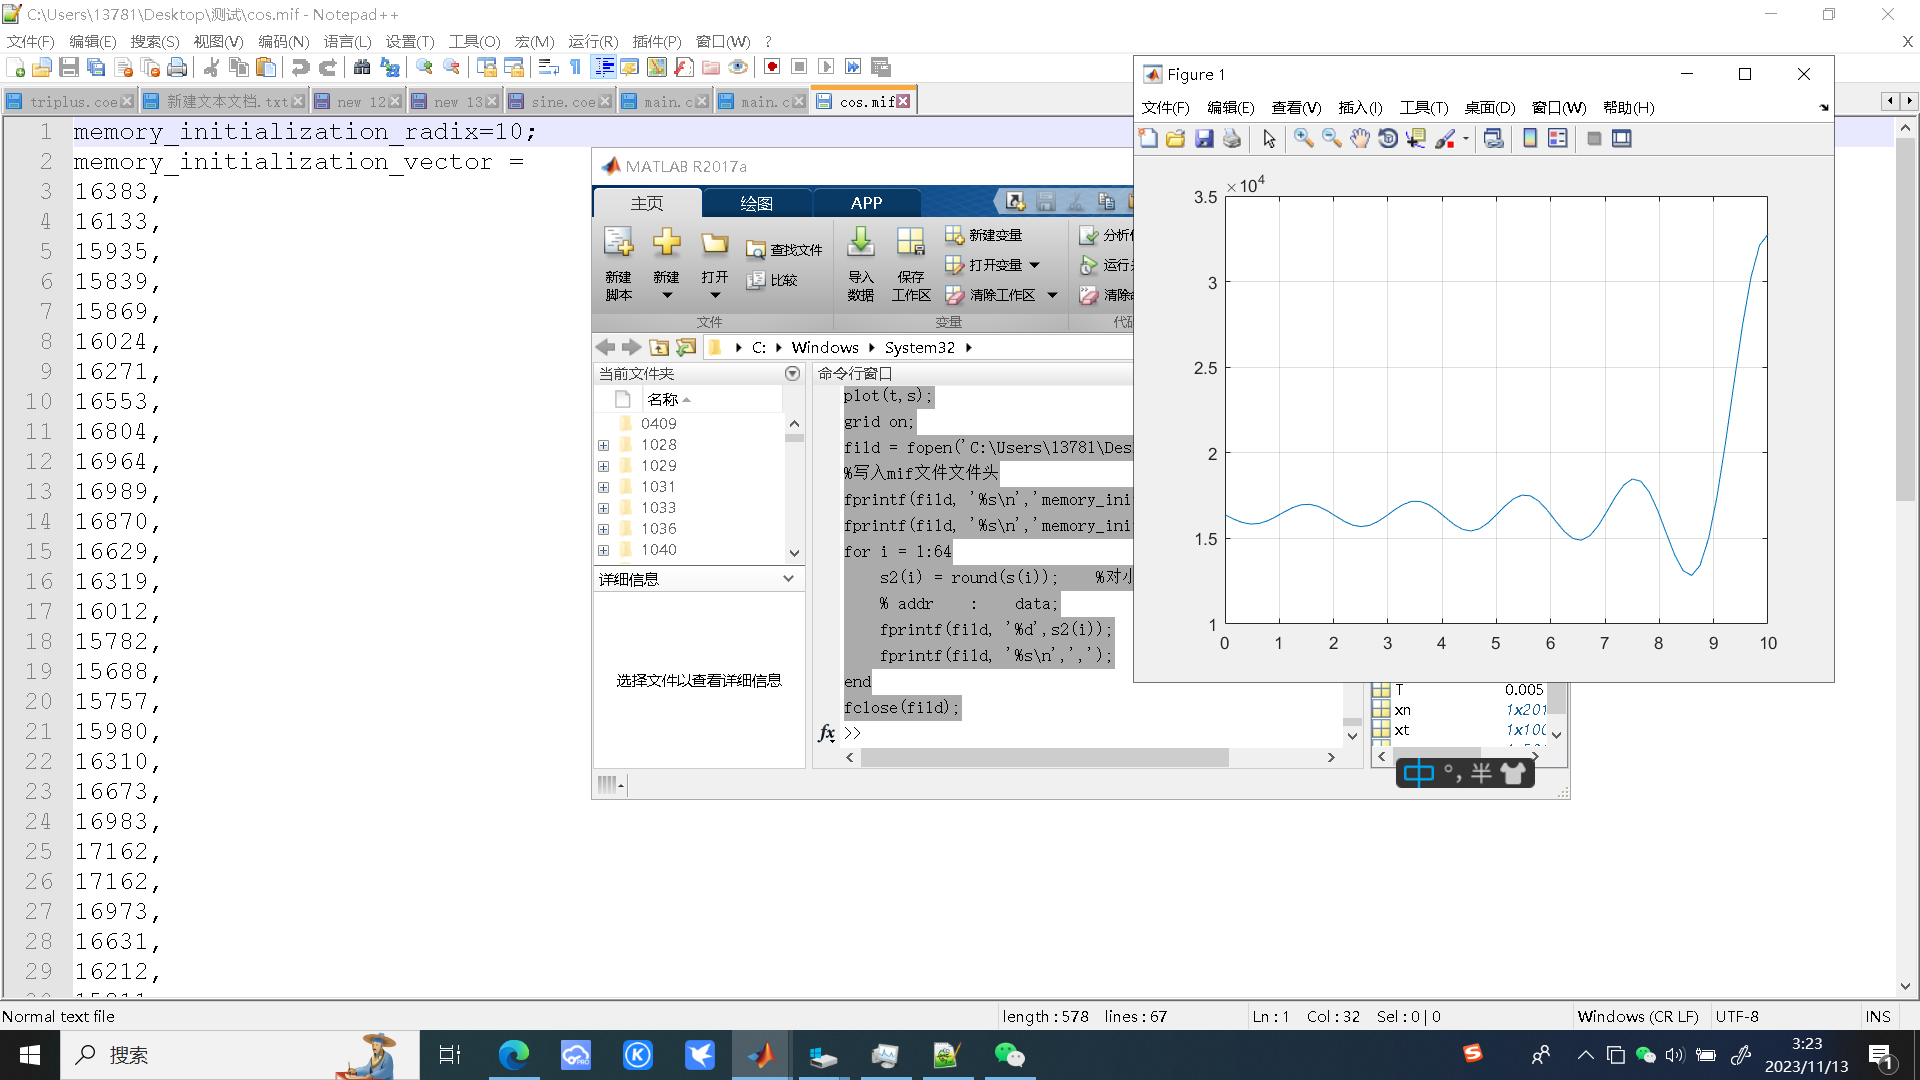
Task: Click Figure 1 print figure icon
Action: pos(1232,139)
